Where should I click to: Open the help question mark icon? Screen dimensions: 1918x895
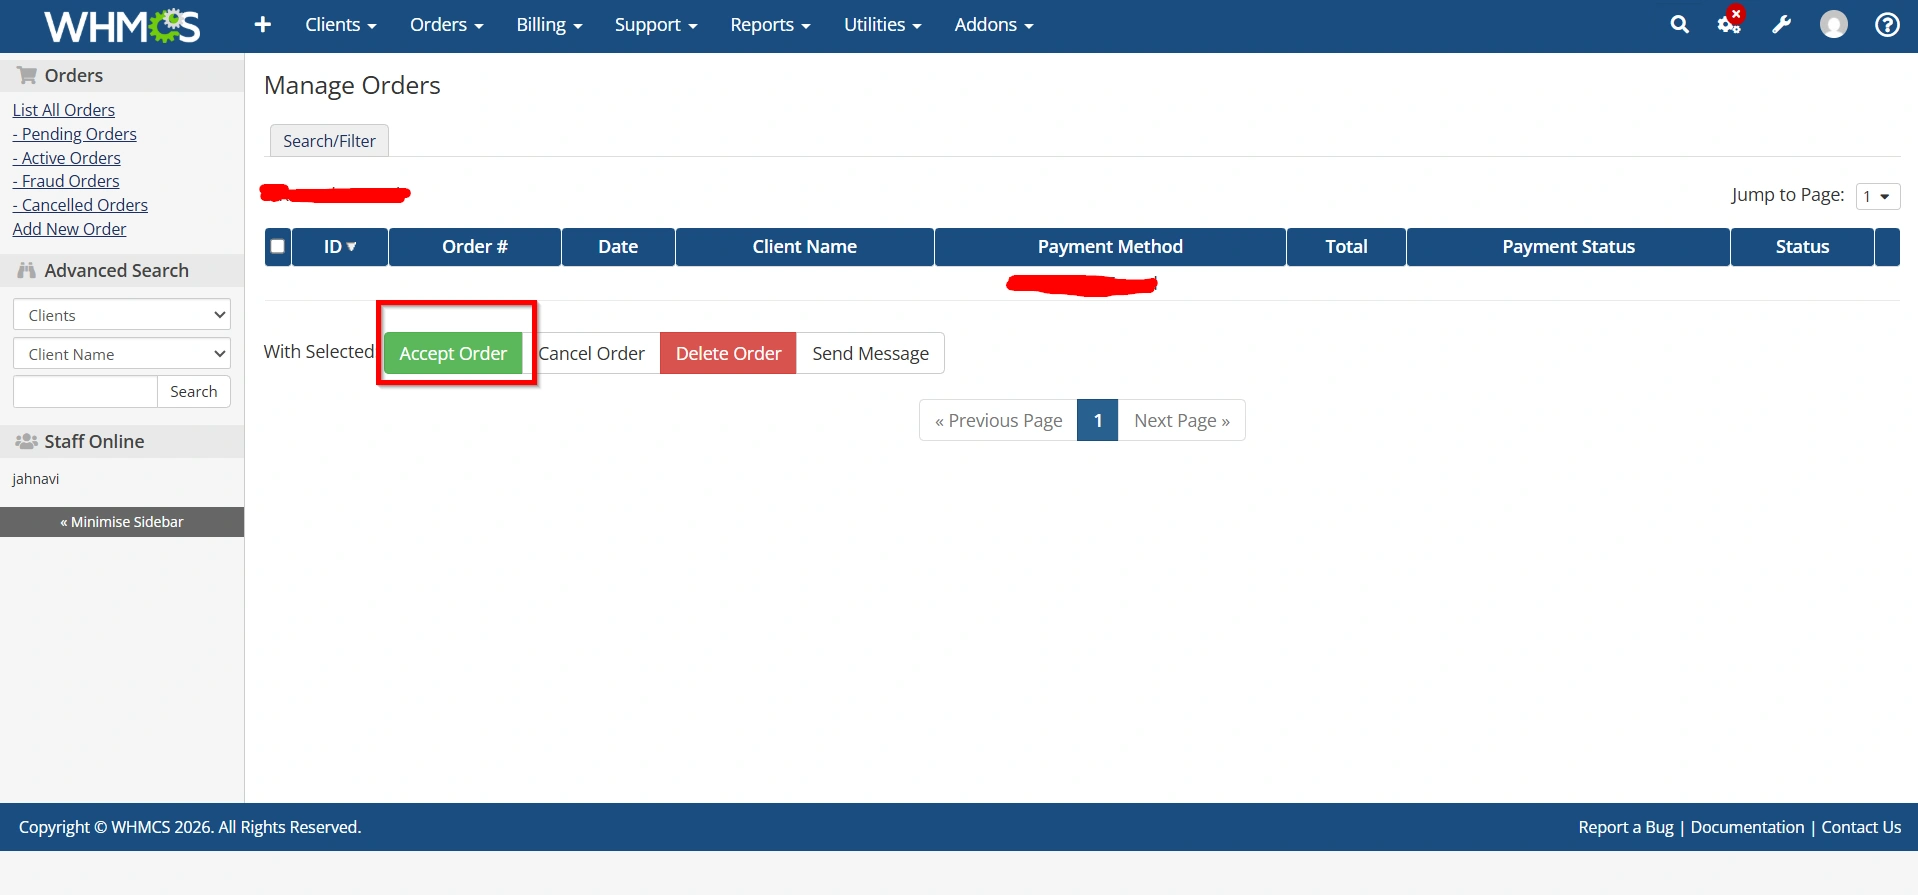tap(1887, 25)
